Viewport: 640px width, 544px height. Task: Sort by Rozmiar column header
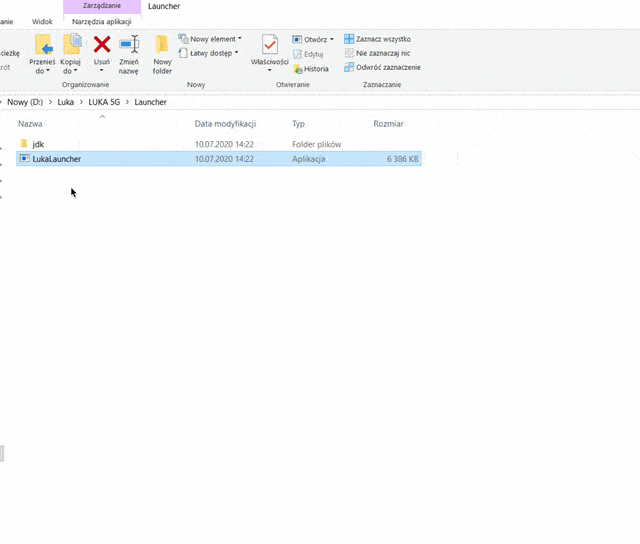point(388,124)
